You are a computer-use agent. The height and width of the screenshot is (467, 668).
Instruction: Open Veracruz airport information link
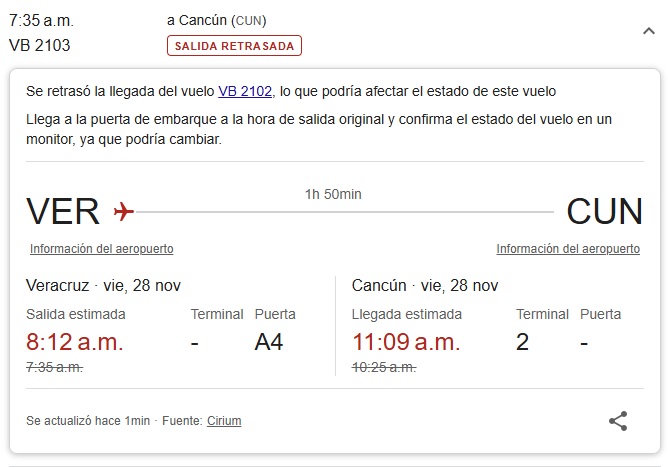(x=101, y=249)
